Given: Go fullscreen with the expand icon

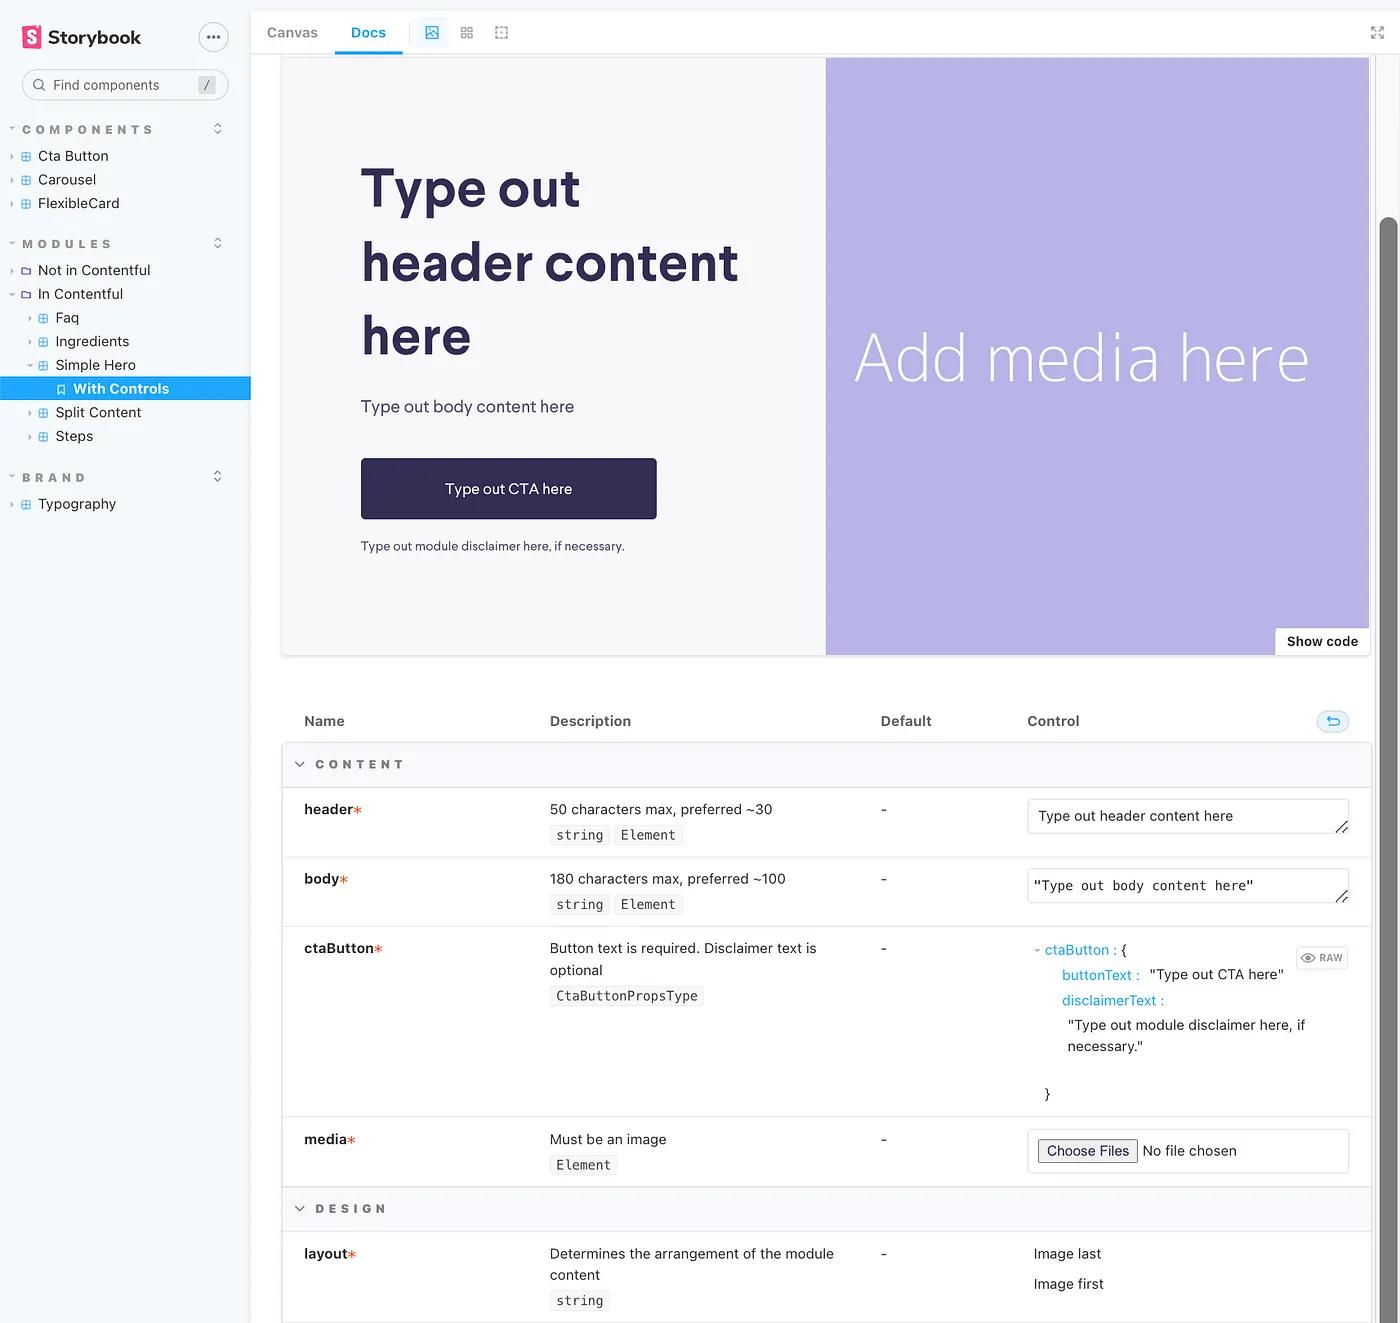Looking at the screenshot, I should [1377, 32].
